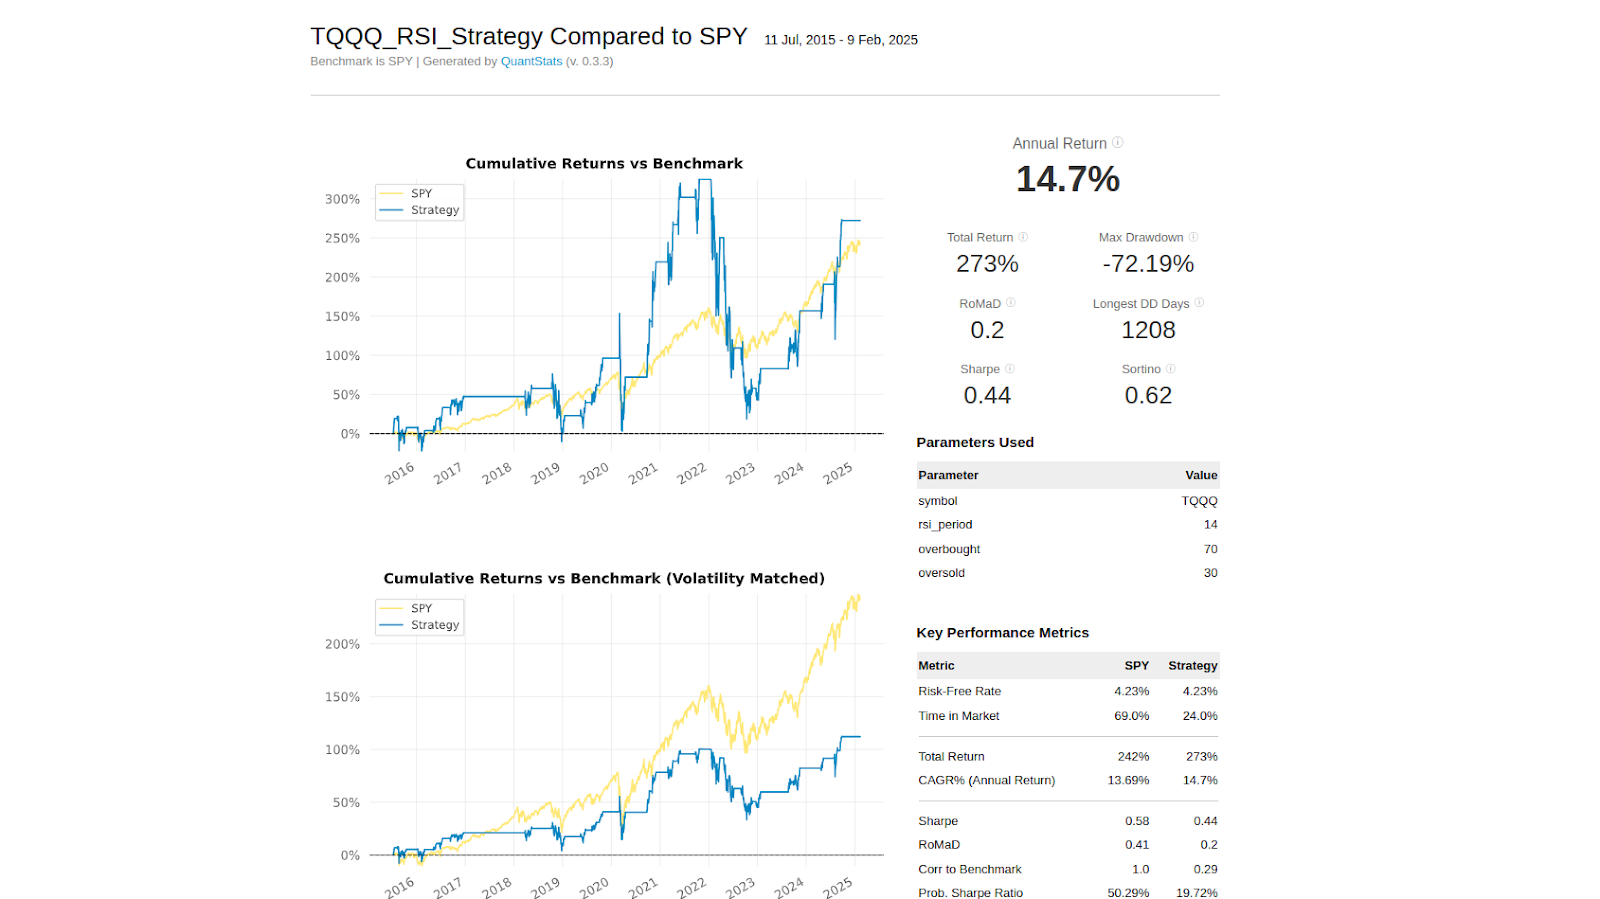Screen dimensions: 1600x899
Task: Click the info icon beside Total Return
Action: tap(1023, 237)
